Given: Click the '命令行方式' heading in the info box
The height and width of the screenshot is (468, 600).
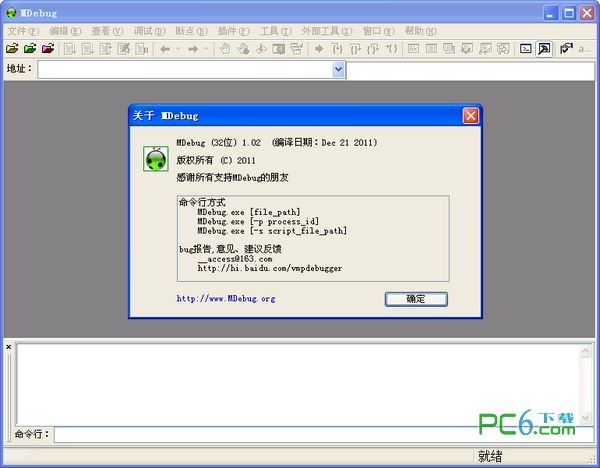Looking at the screenshot, I should click(x=202, y=202).
